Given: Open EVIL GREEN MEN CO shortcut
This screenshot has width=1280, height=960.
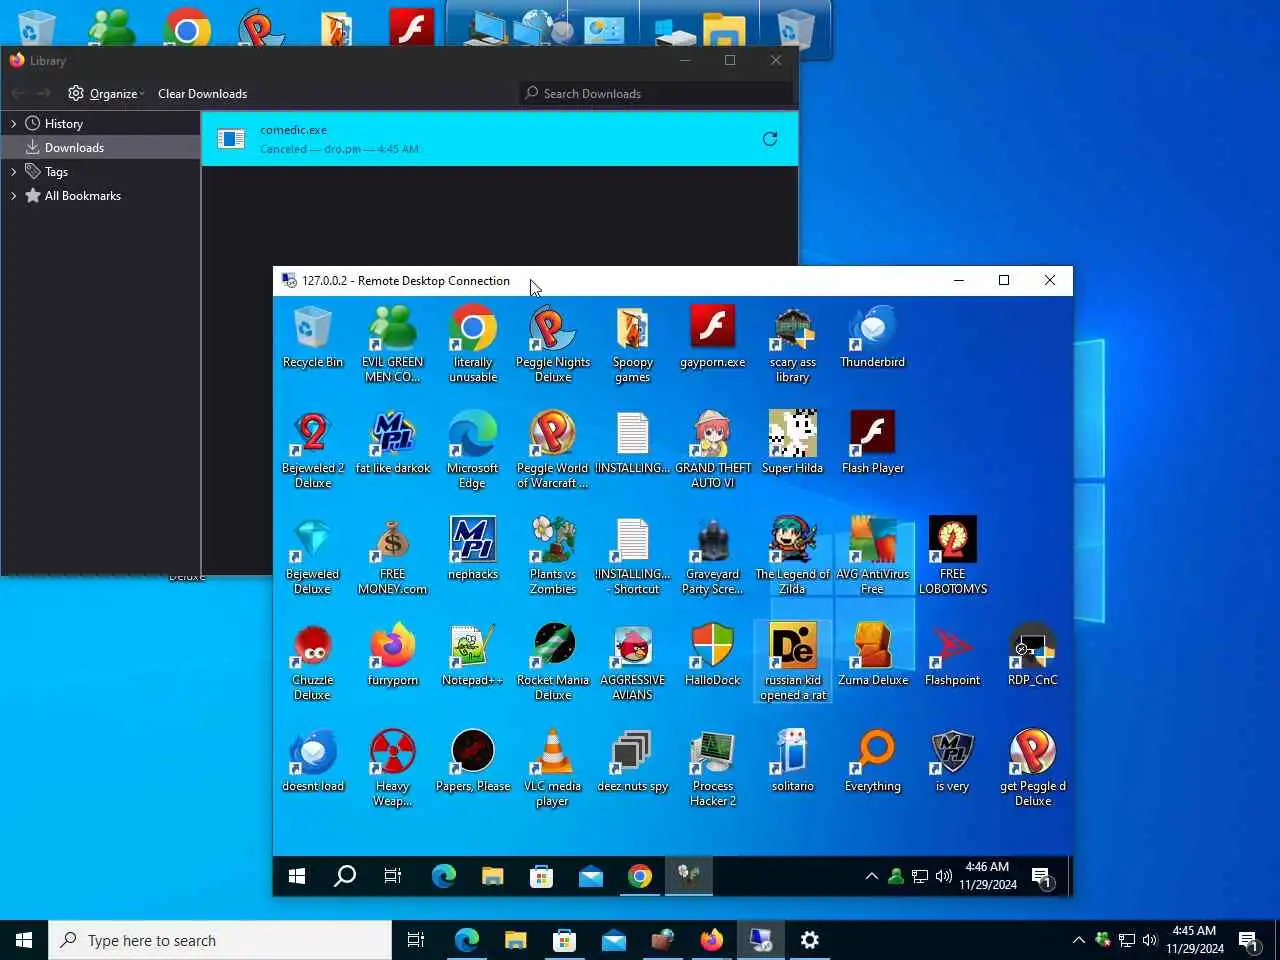Looking at the screenshot, I should [x=392, y=344].
